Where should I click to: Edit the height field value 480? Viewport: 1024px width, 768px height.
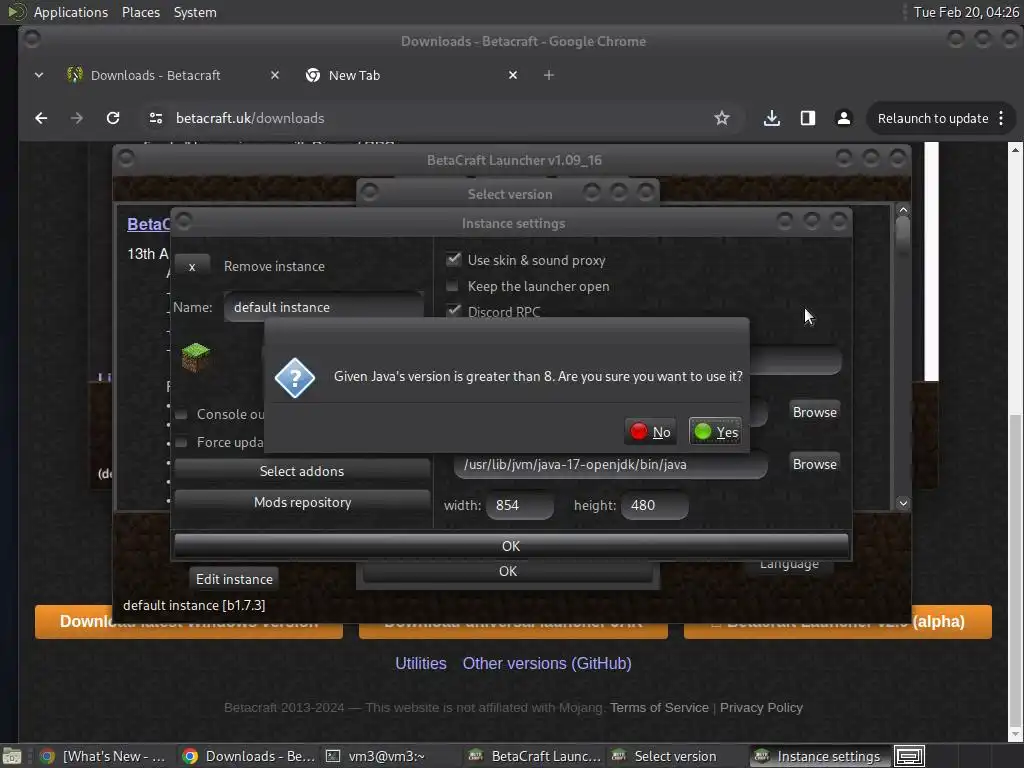tap(654, 505)
